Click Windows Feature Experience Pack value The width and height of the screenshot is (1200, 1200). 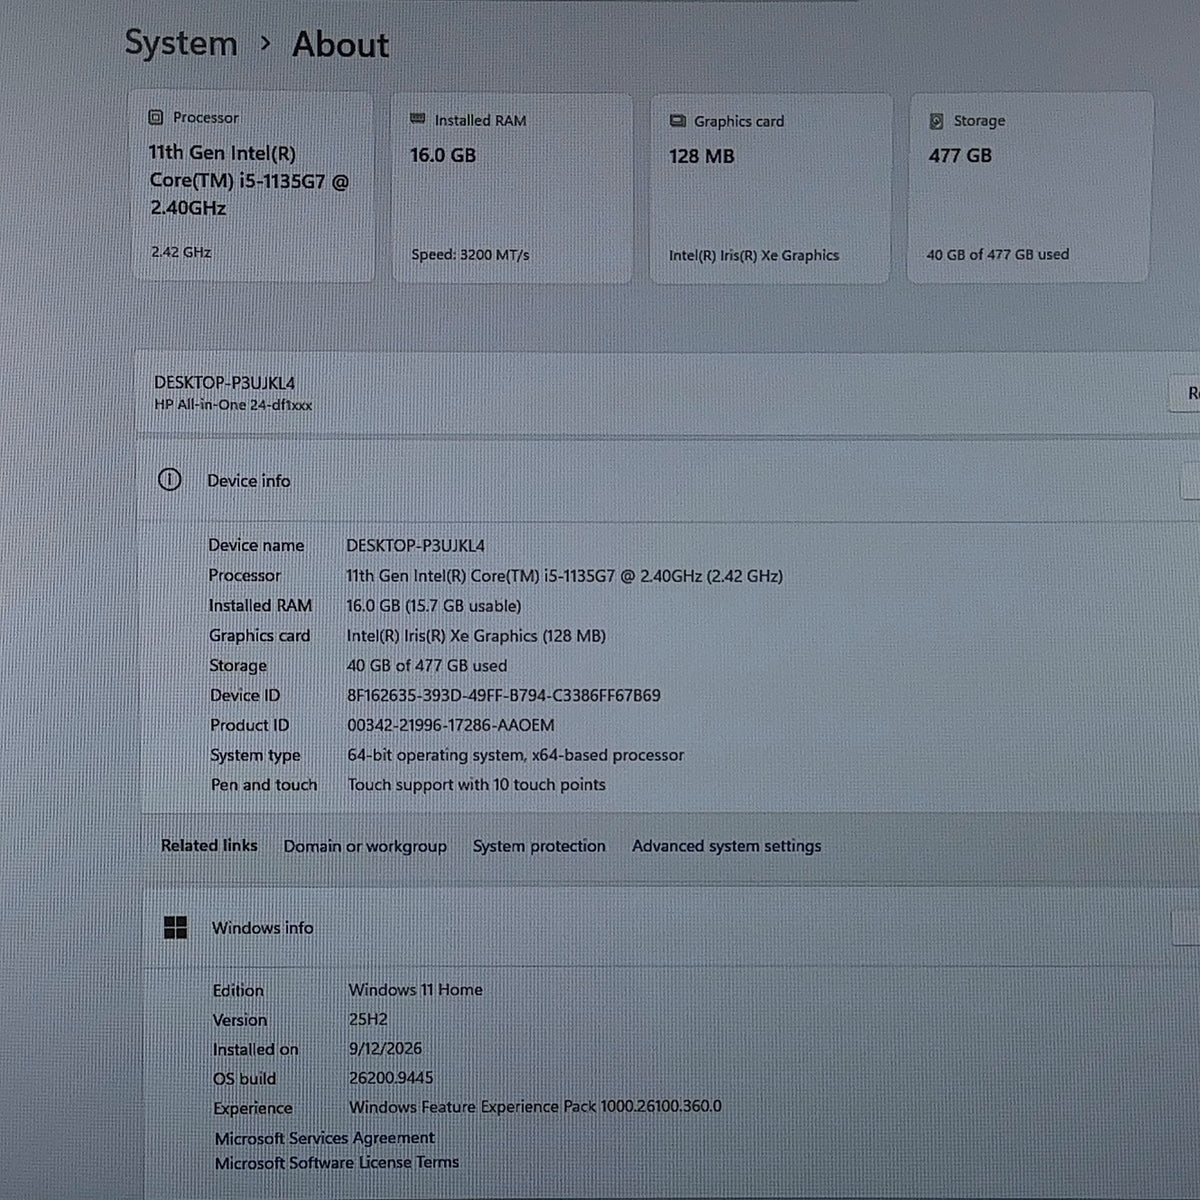535,1107
